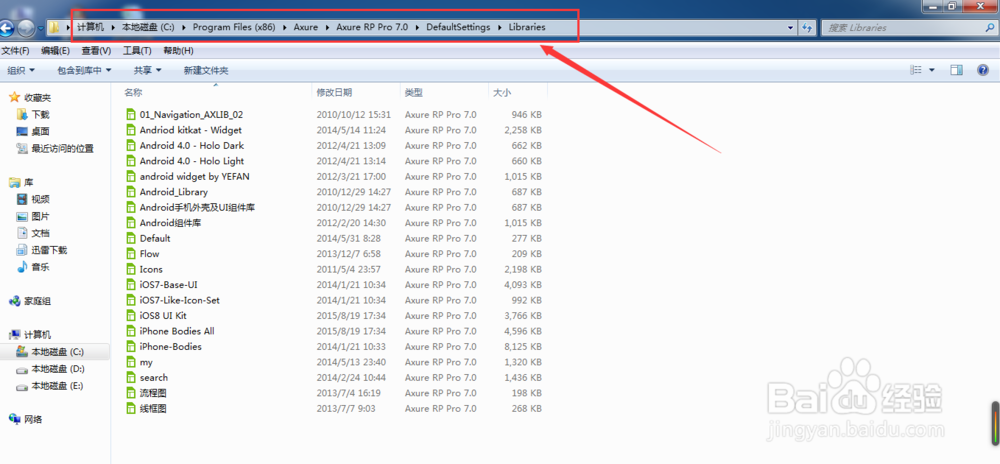Select the Flow library file icon
Viewport: 1000px width, 464px height.
pos(132,254)
